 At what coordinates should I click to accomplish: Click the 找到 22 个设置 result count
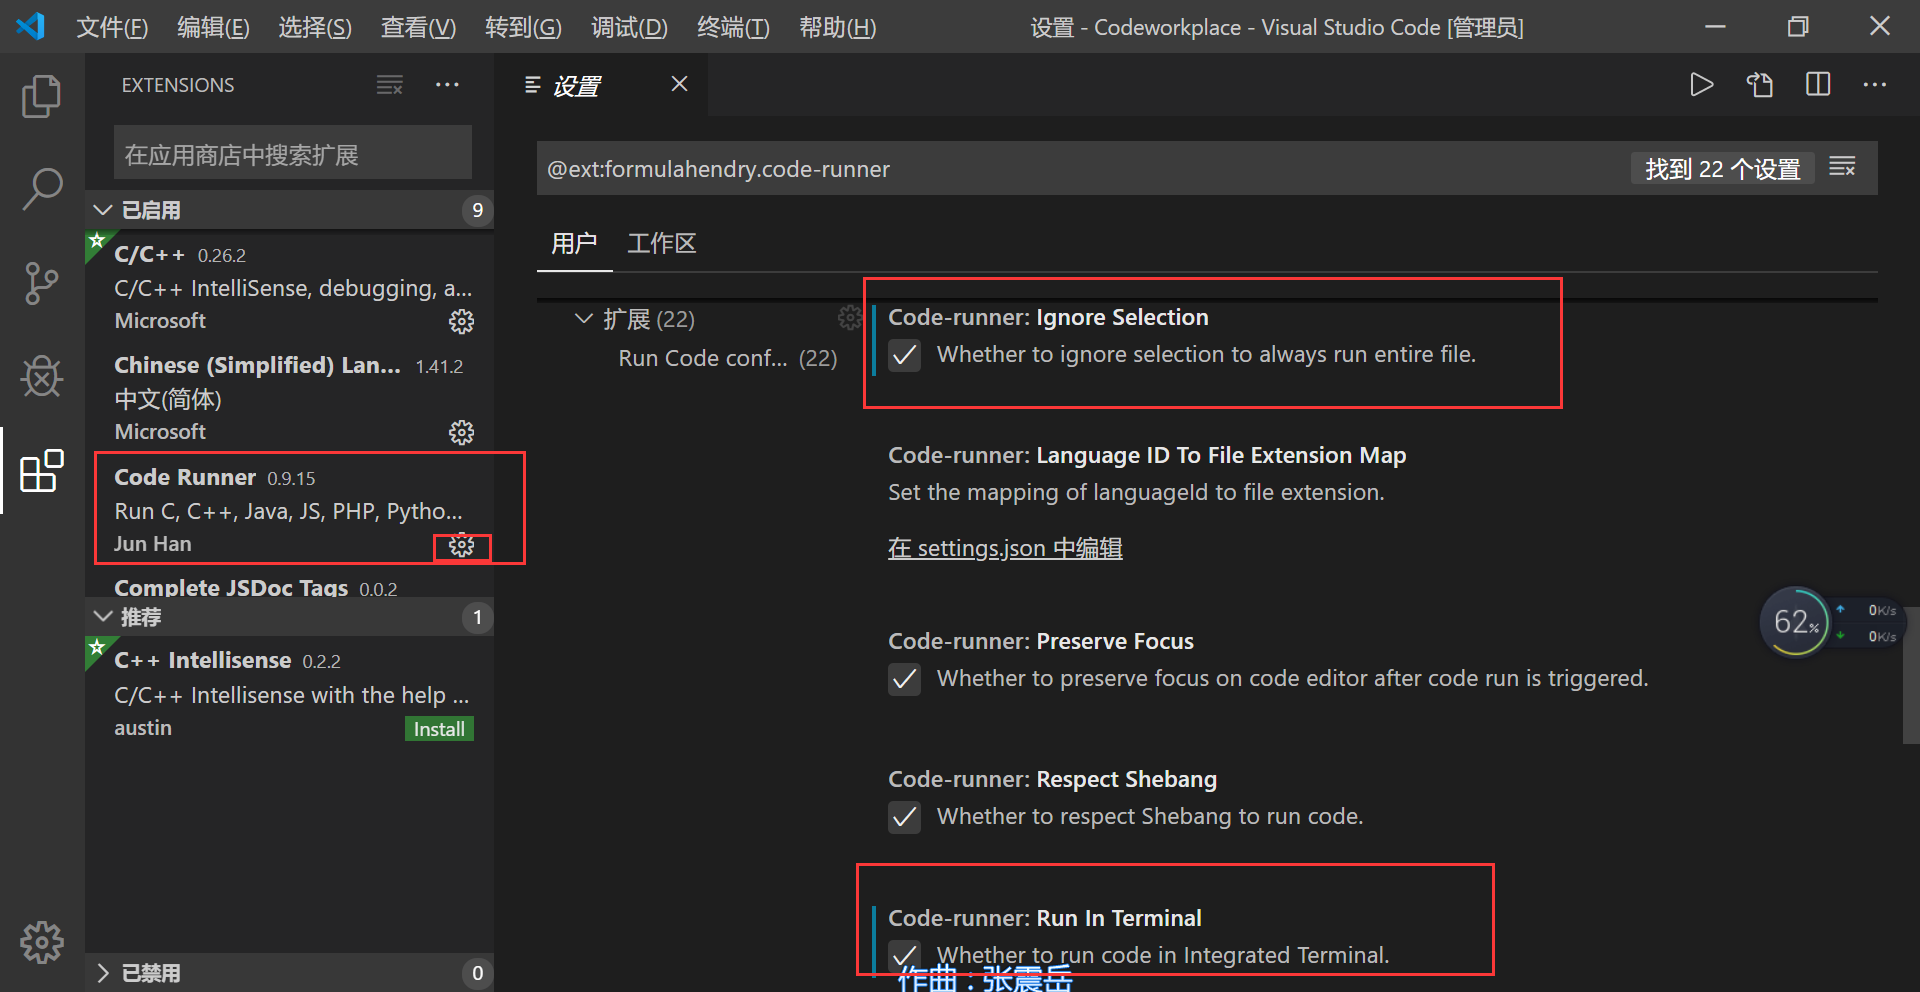tap(1722, 169)
